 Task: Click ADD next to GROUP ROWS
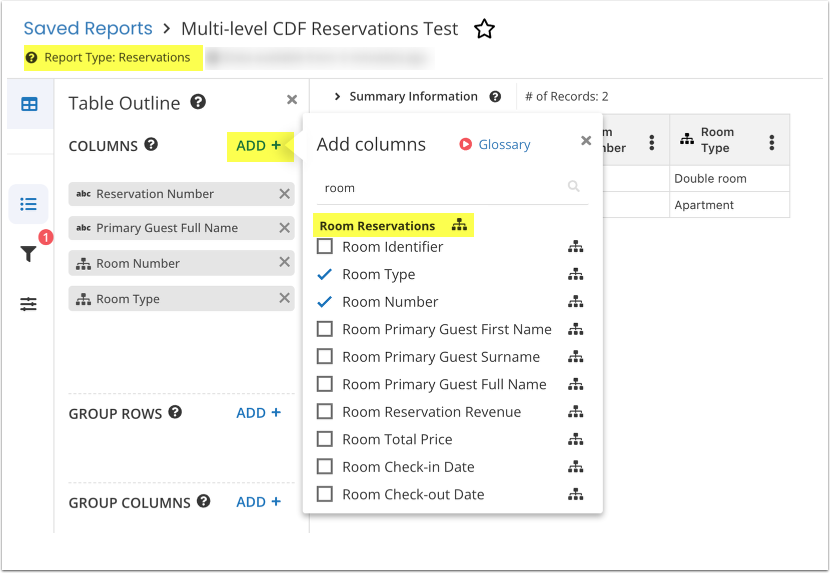(258, 413)
